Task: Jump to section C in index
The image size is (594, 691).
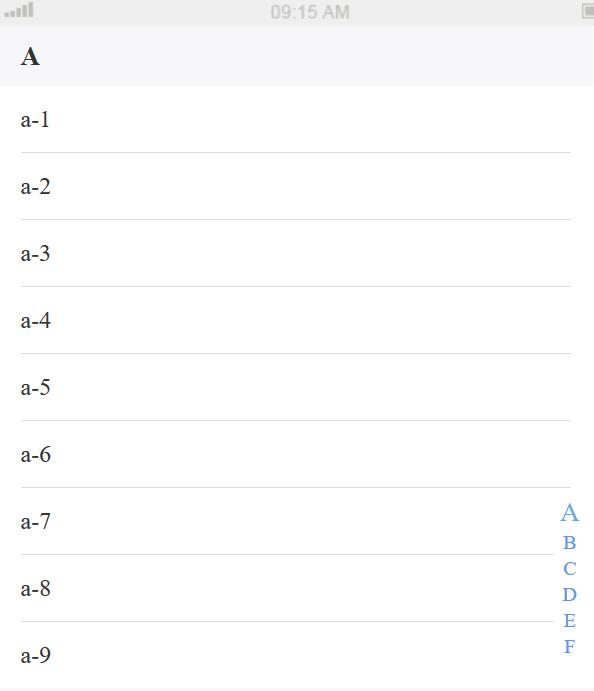Action: pyautogui.click(x=569, y=568)
